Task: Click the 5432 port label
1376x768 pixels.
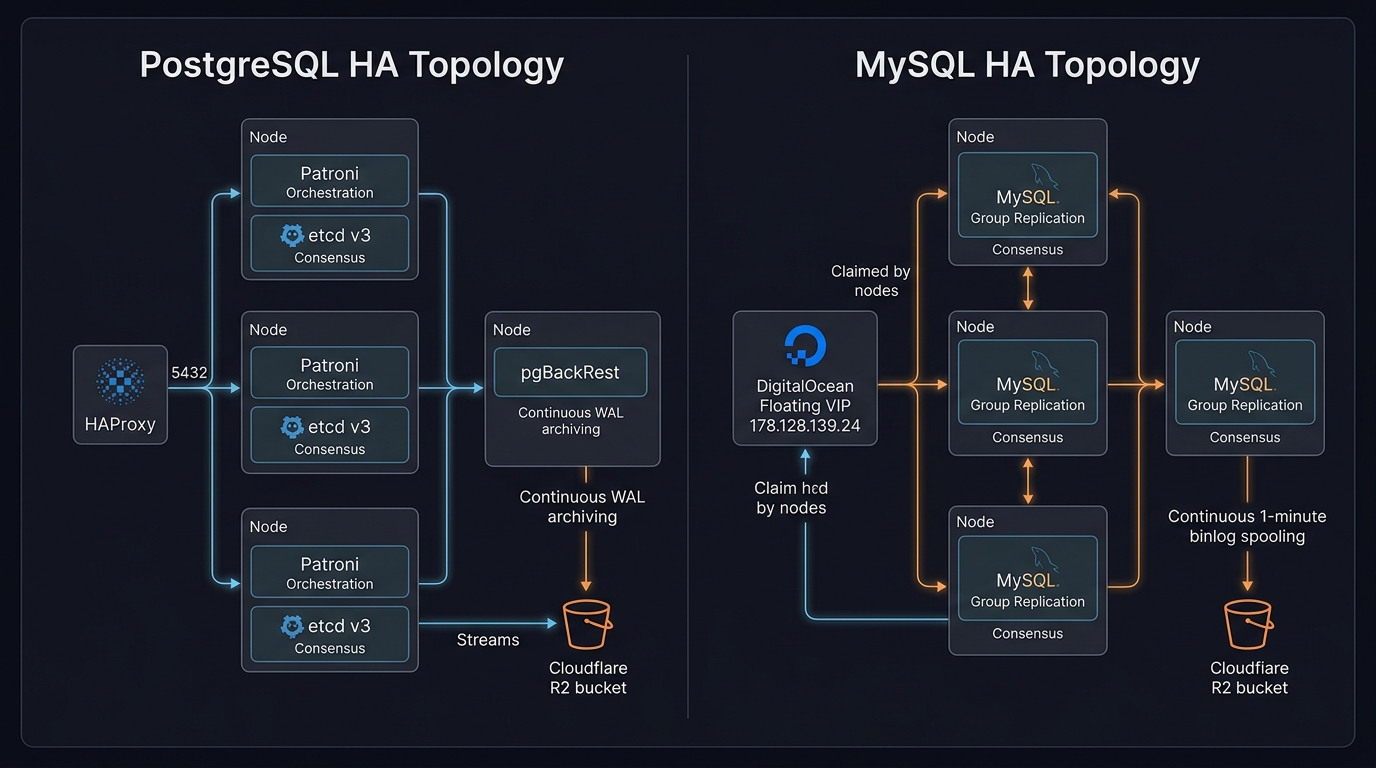Action: coord(189,372)
